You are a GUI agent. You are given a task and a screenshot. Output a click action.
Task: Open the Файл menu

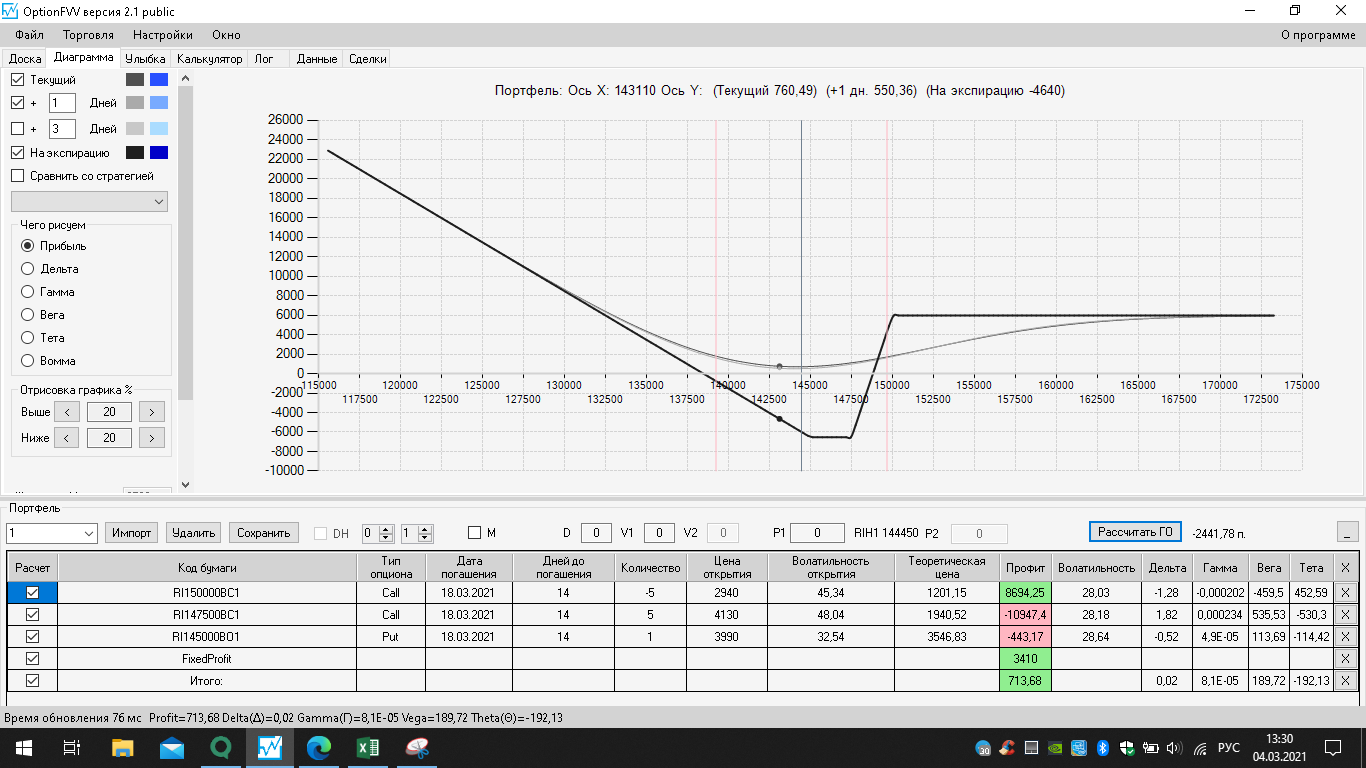click(30, 35)
